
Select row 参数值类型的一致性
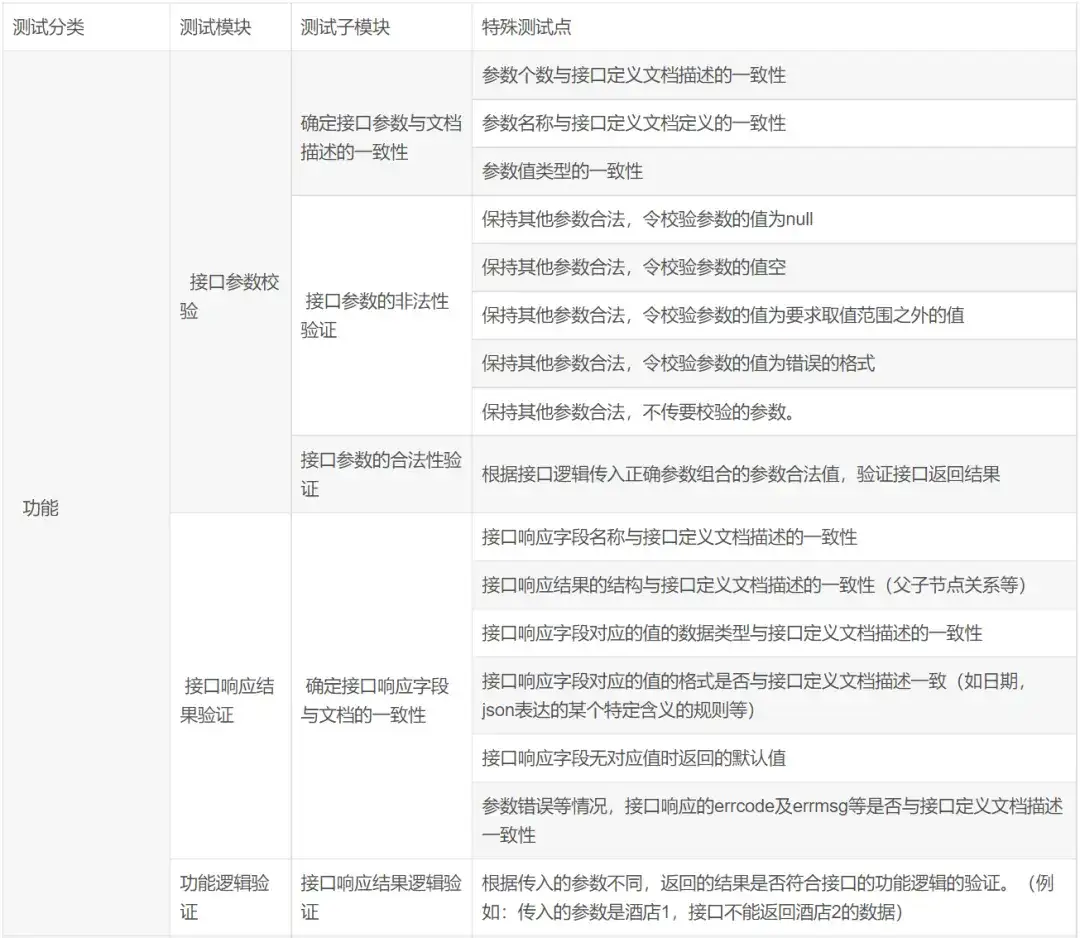pos(774,171)
